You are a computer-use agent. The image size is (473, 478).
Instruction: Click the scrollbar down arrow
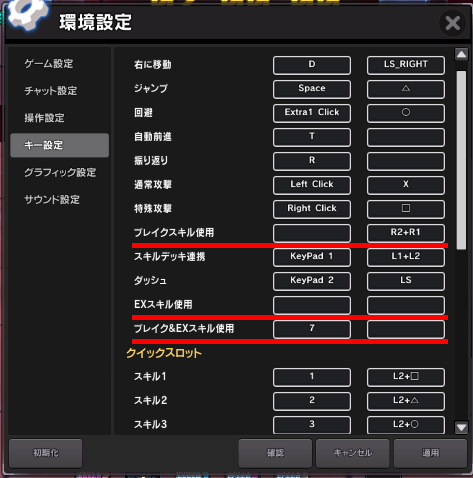click(x=461, y=427)
